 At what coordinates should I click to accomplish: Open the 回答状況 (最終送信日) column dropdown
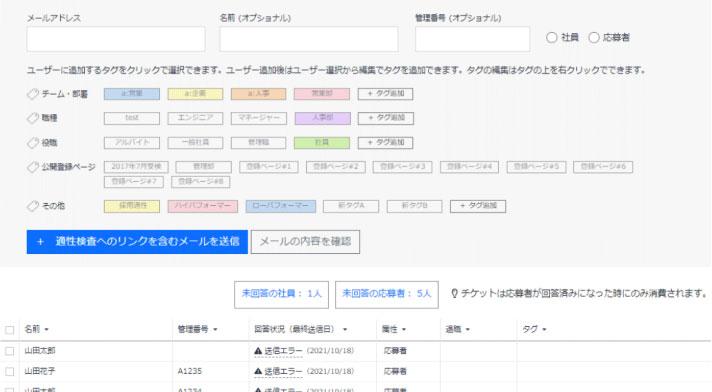point(345,329)
